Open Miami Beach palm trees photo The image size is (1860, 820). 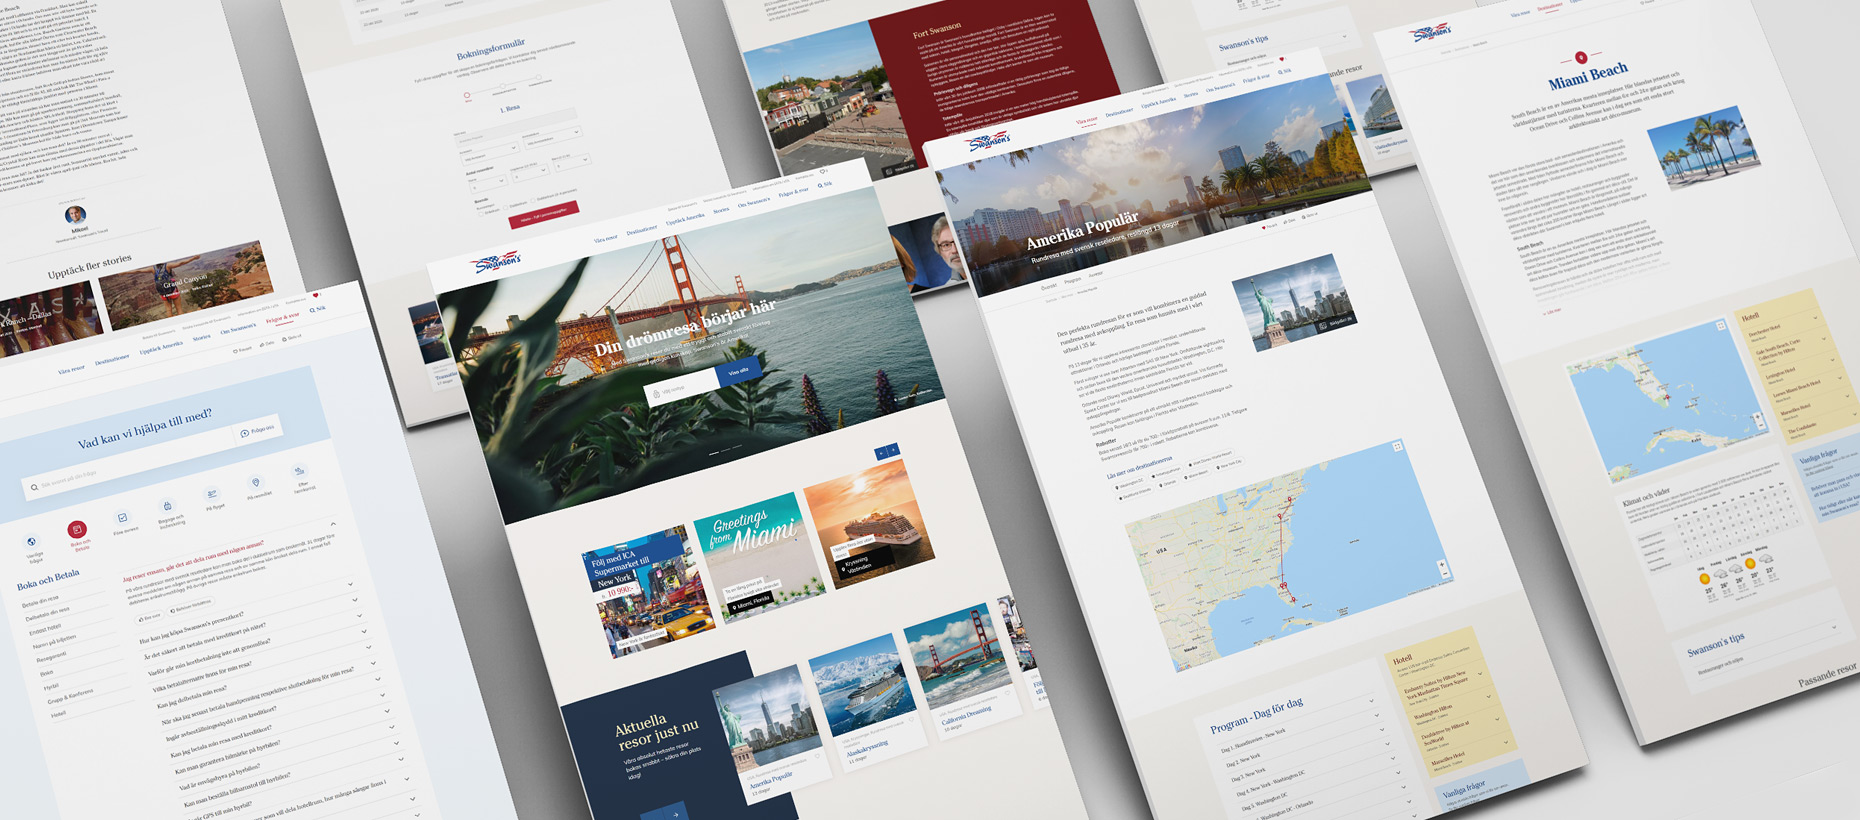(1703, 147)
